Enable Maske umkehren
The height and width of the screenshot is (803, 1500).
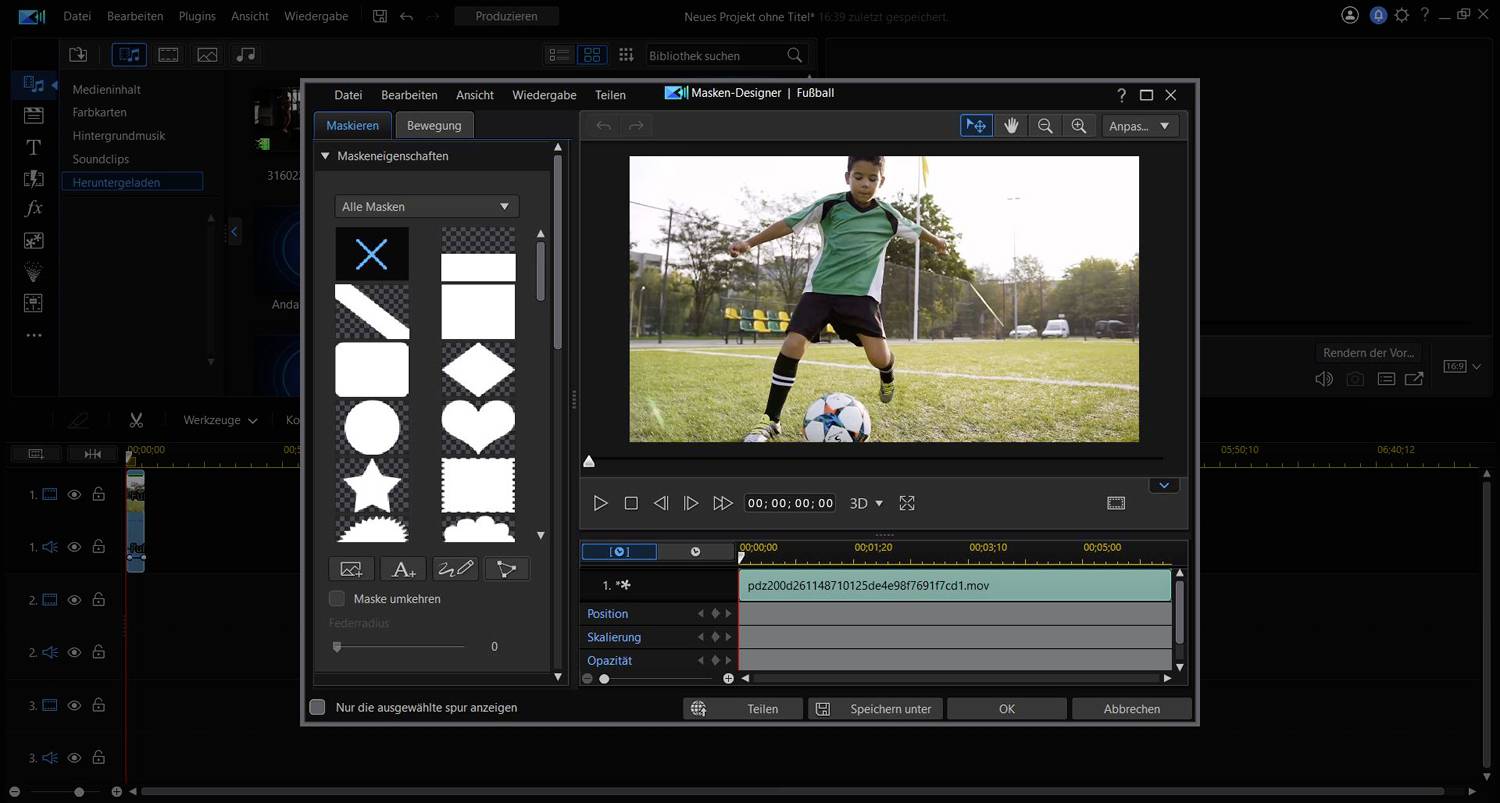tap(337, 598)
